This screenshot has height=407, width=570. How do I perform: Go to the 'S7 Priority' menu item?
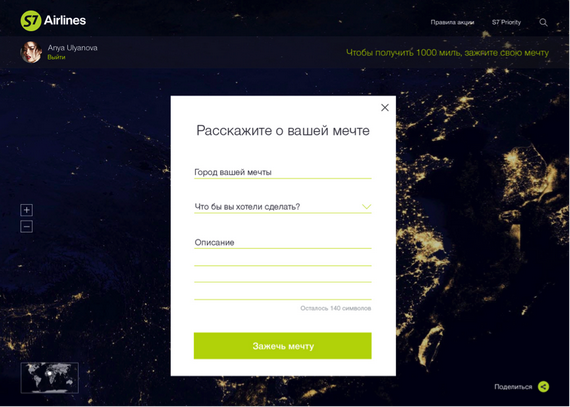tap(506, 23)
